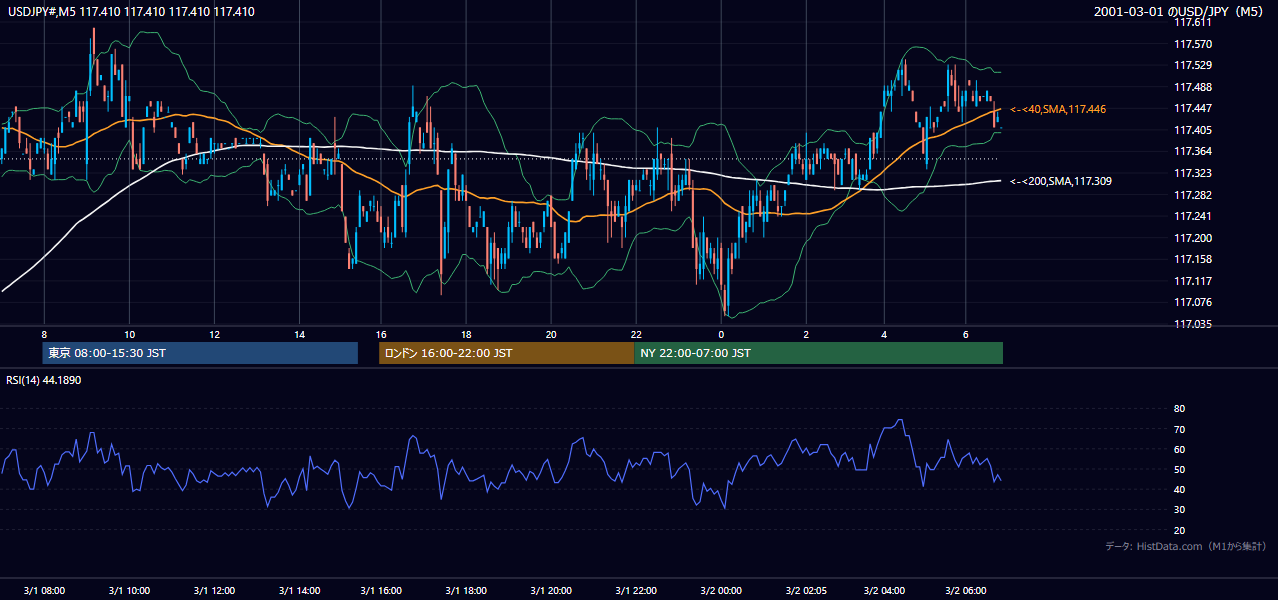Click price axis value 117.158
The height and width of the screenshot is (600, 1278).
[x=1192, y=259]
